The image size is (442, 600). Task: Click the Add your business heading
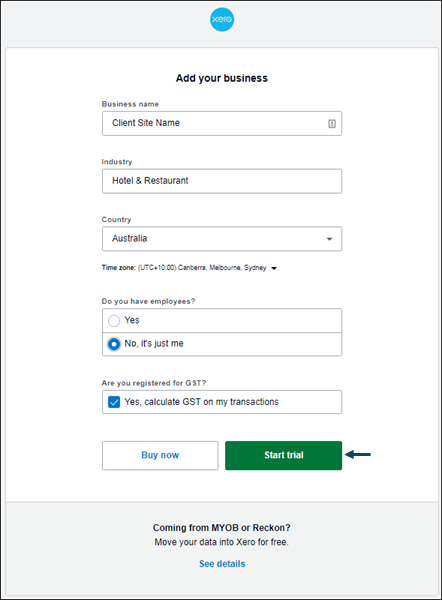(x=222, y=78)
